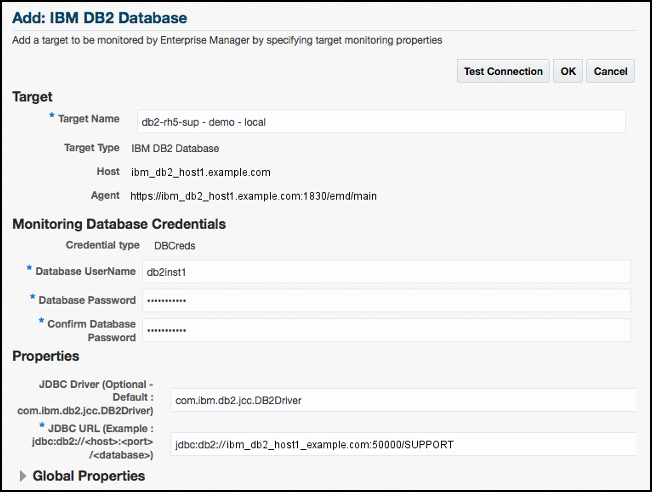
Task: Edit the Database UserName field
Action: [386, 272]
